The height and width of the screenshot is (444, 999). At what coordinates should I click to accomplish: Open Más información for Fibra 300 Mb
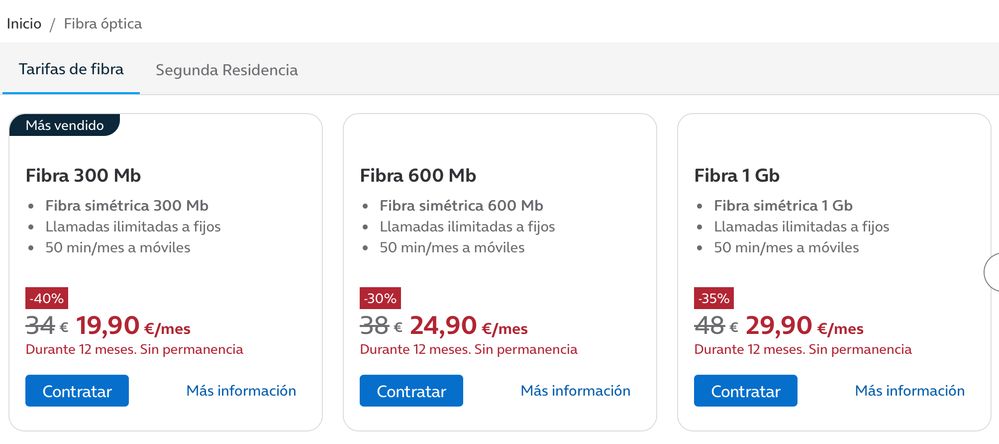click(241, 390)
